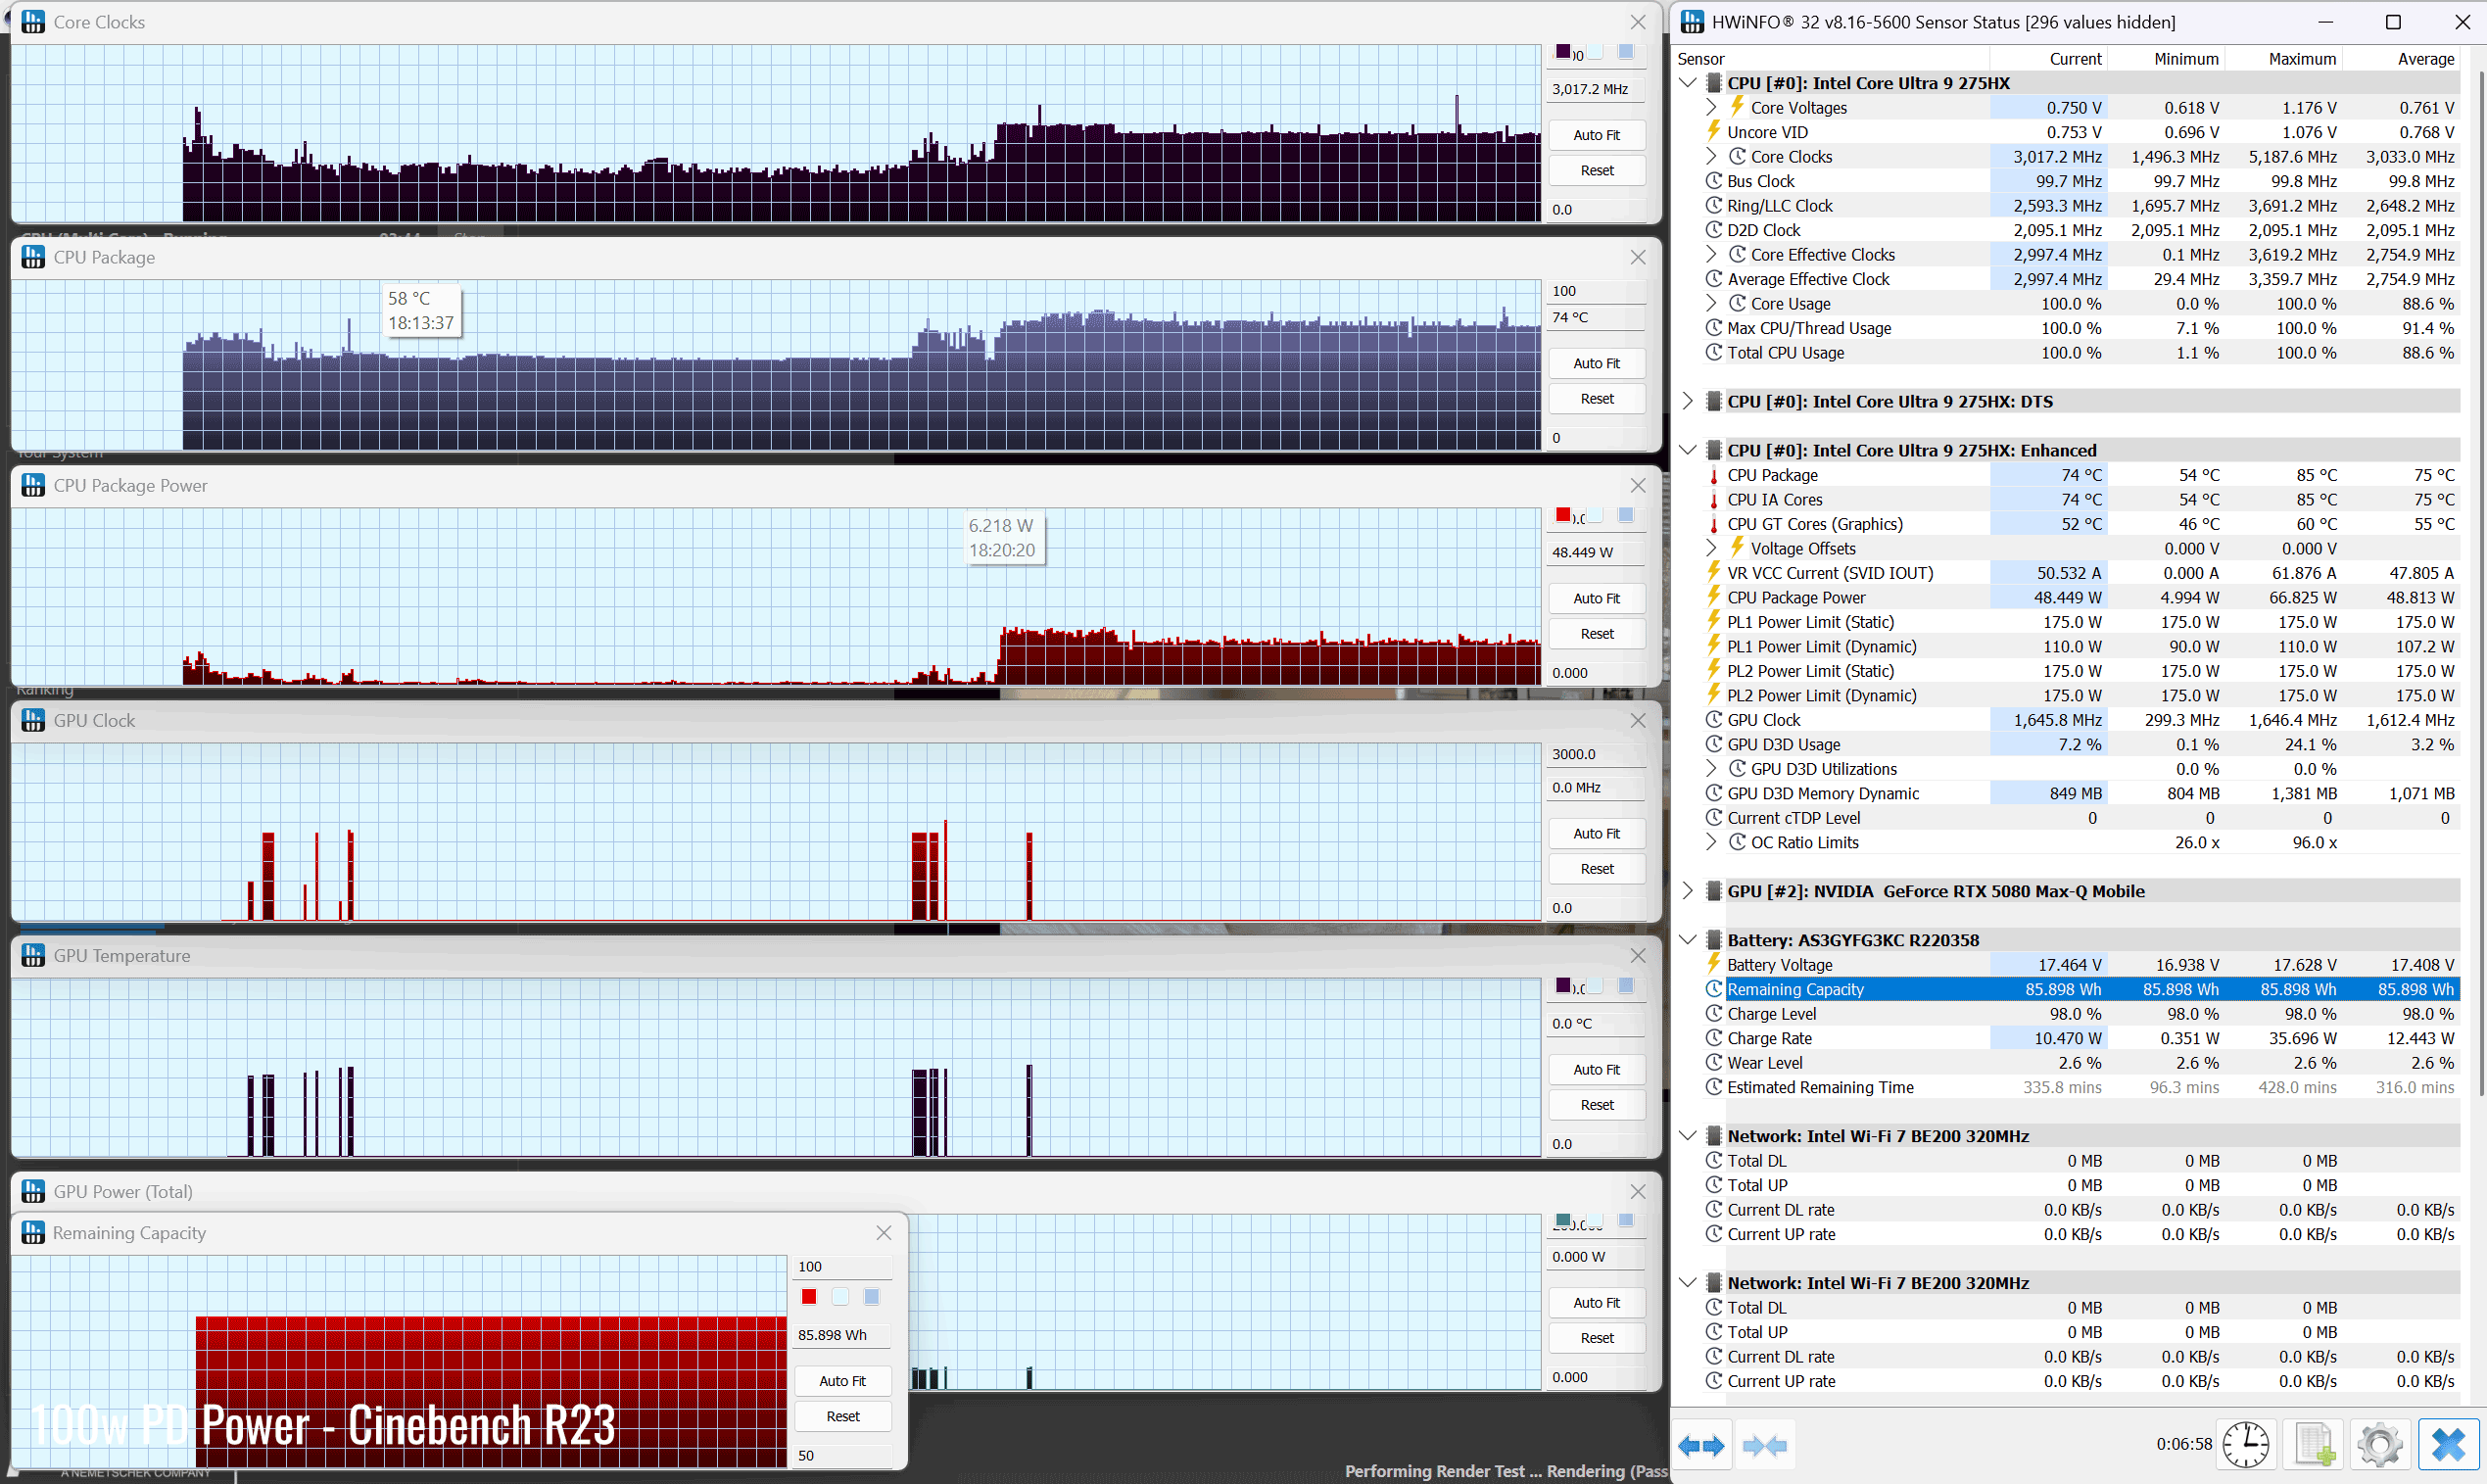Click Auto Fit in CPU Package Power graph
Image resolution: width=2487 pixels, height=1484 pixels.
pos(1596,598)
